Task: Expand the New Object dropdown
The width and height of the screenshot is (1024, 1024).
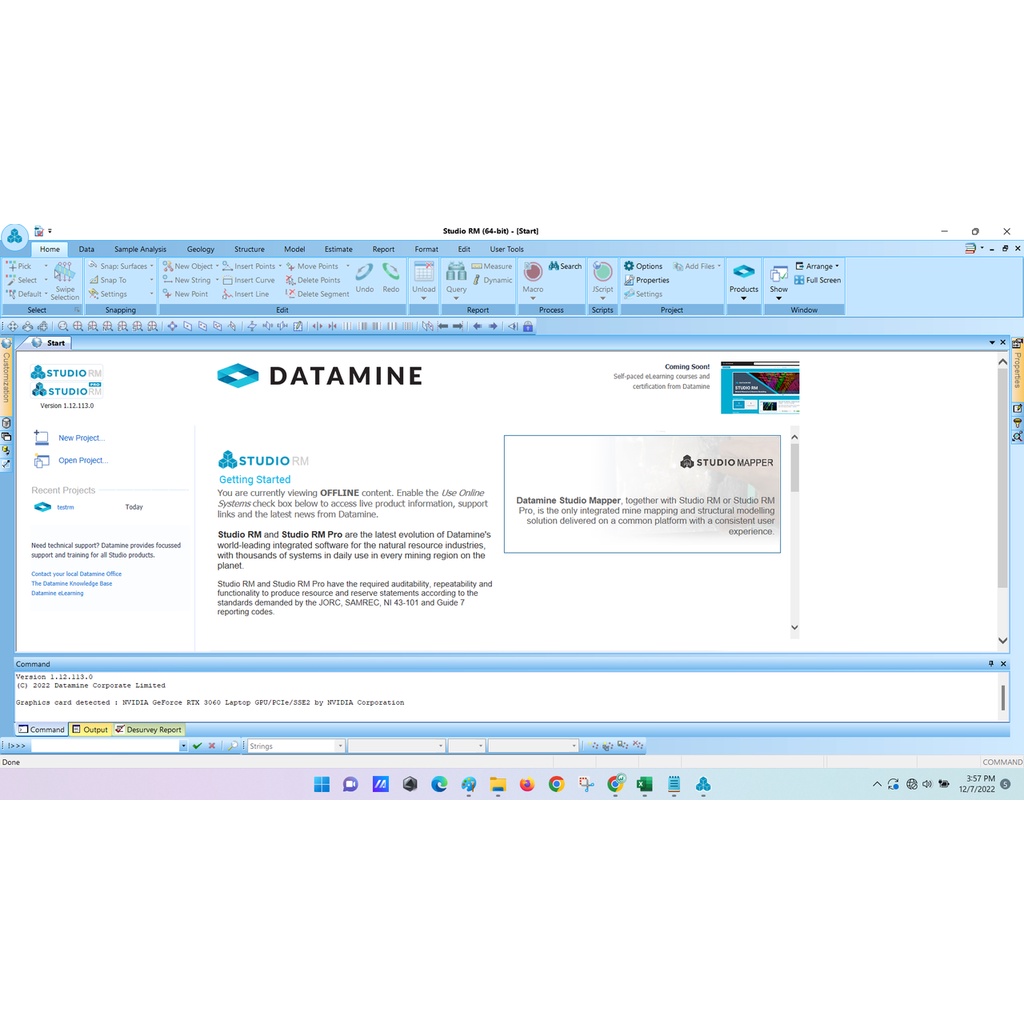Action: (x=217, y=266)
